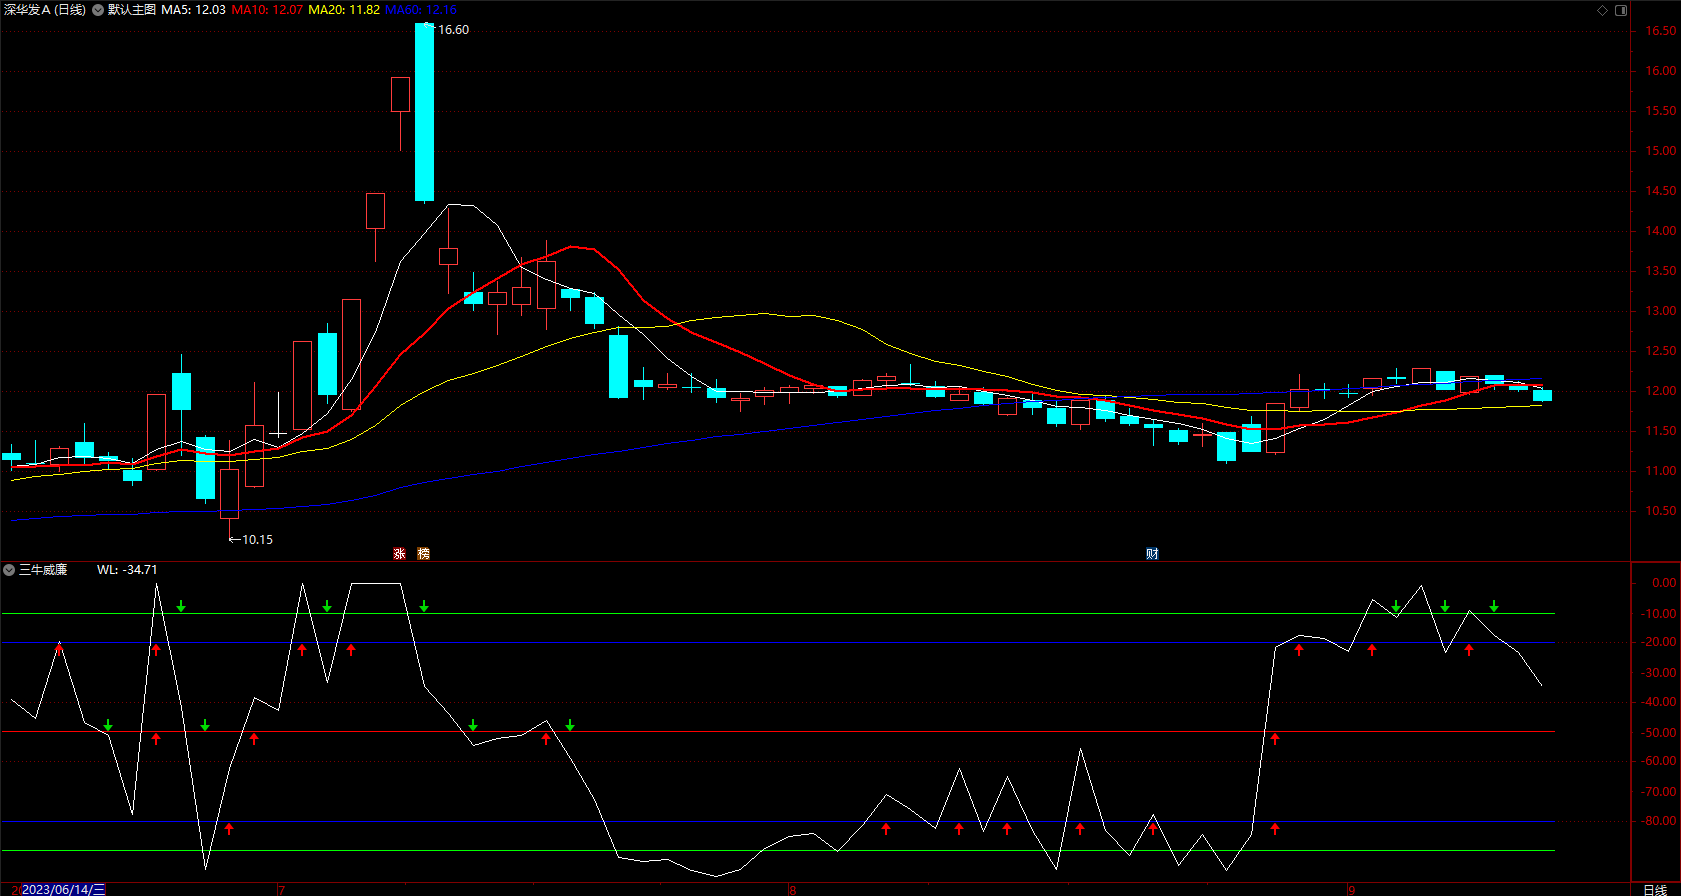This screenshot has height=896, width=1681.
Task: Click the 16.50 price axis label
Action: click(x=1661, y=31)
